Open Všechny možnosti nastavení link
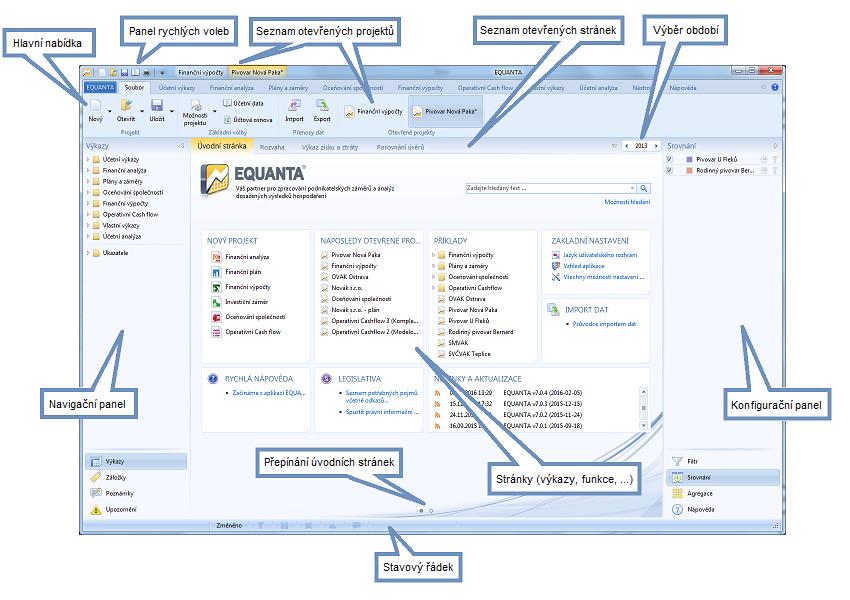Screen dimensions: 850x600 coord(603,277)
